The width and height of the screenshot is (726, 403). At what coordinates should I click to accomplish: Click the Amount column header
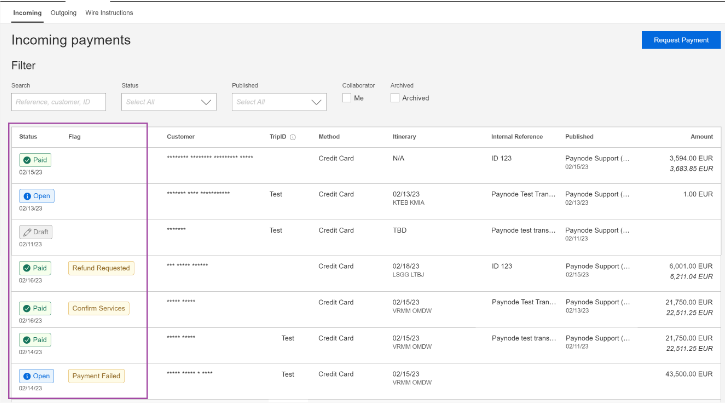[x=702, y=137]
